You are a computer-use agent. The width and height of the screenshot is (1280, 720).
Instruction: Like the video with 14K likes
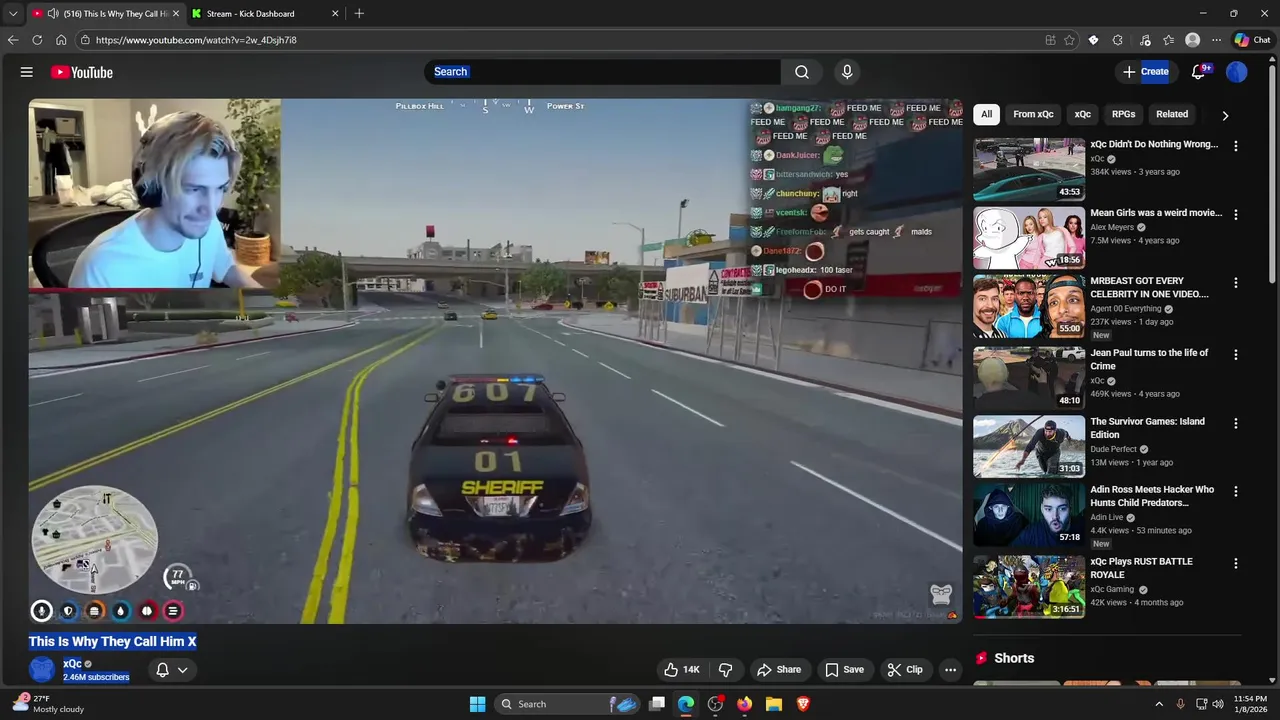[682, 670]
